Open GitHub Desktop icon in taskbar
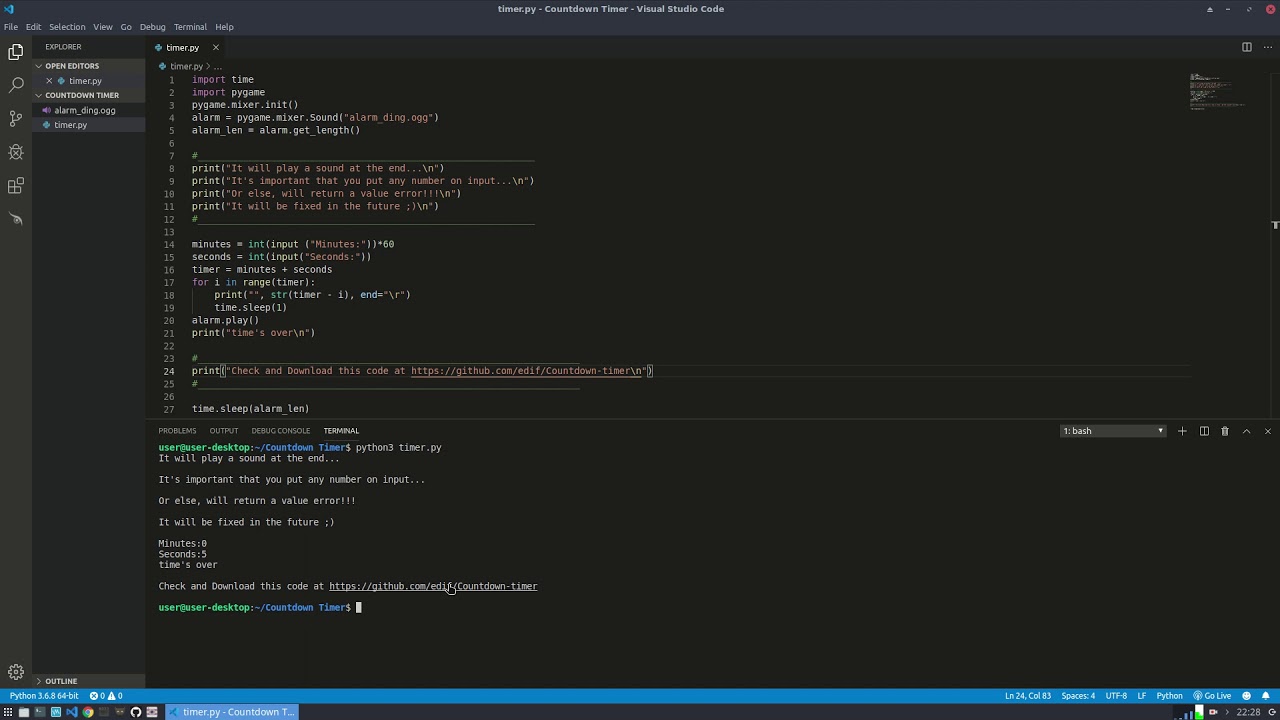The width and height of the screenshot is (1280, 720). coord(136,712)
